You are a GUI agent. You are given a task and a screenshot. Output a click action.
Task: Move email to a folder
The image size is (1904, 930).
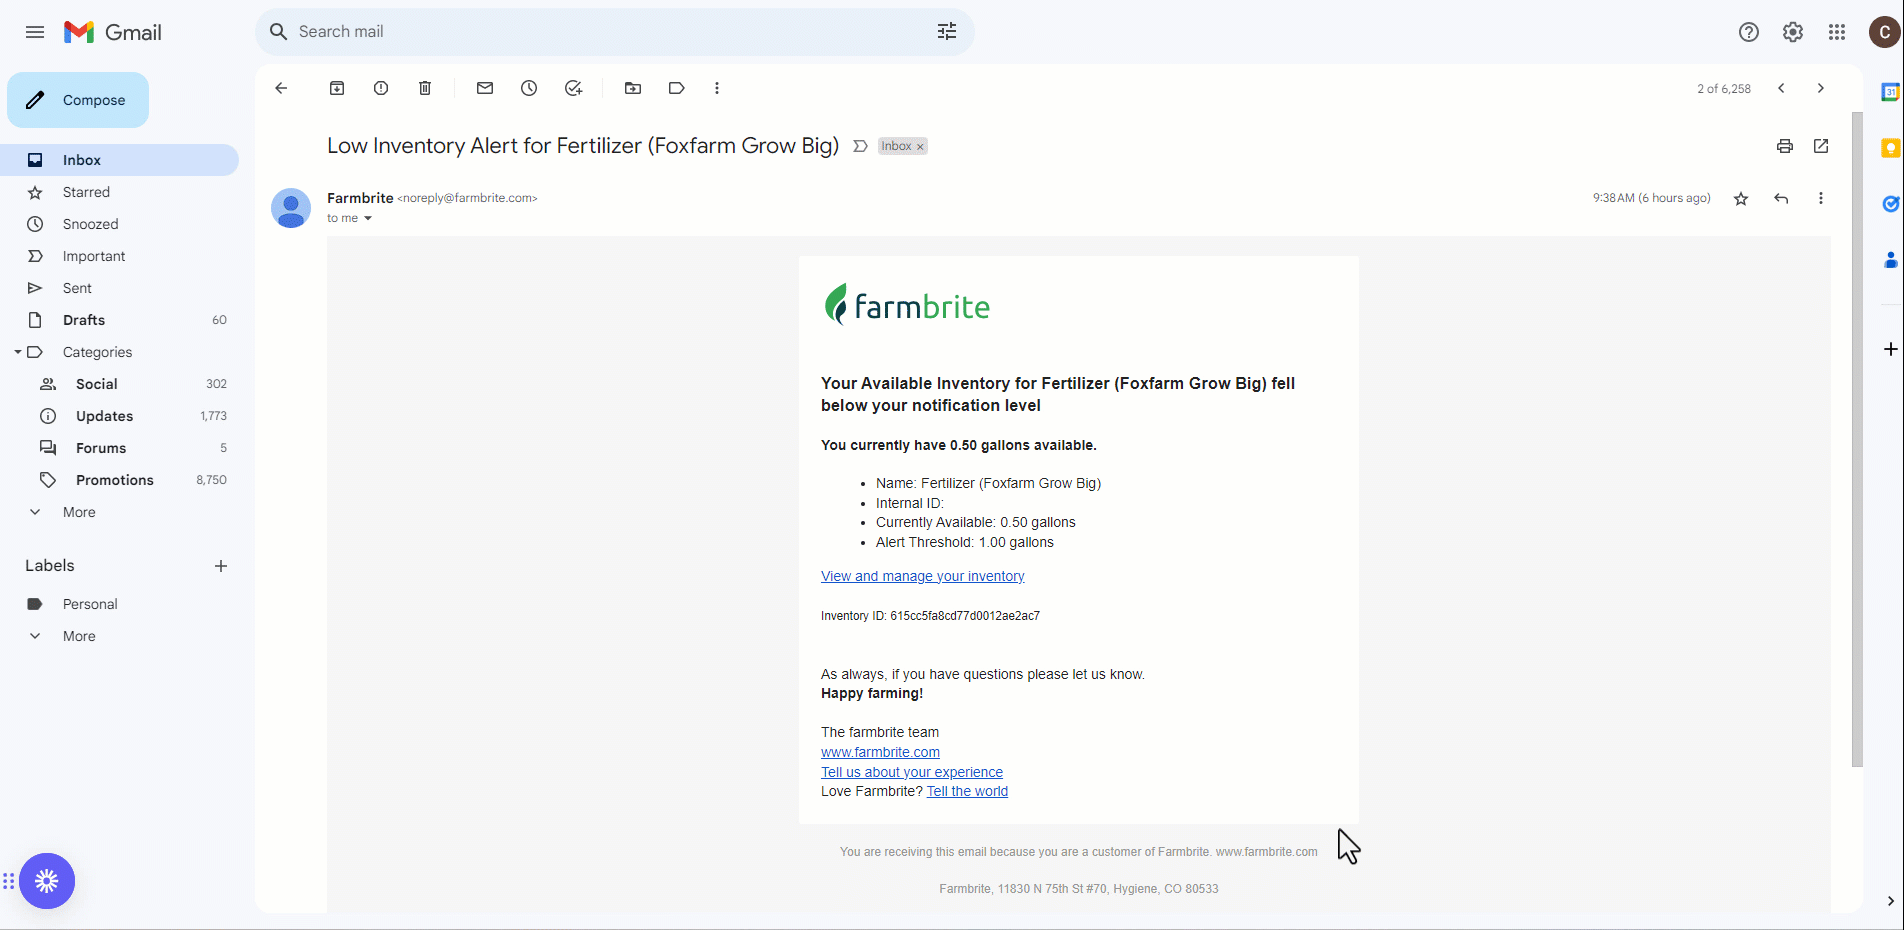pos(633,88)
